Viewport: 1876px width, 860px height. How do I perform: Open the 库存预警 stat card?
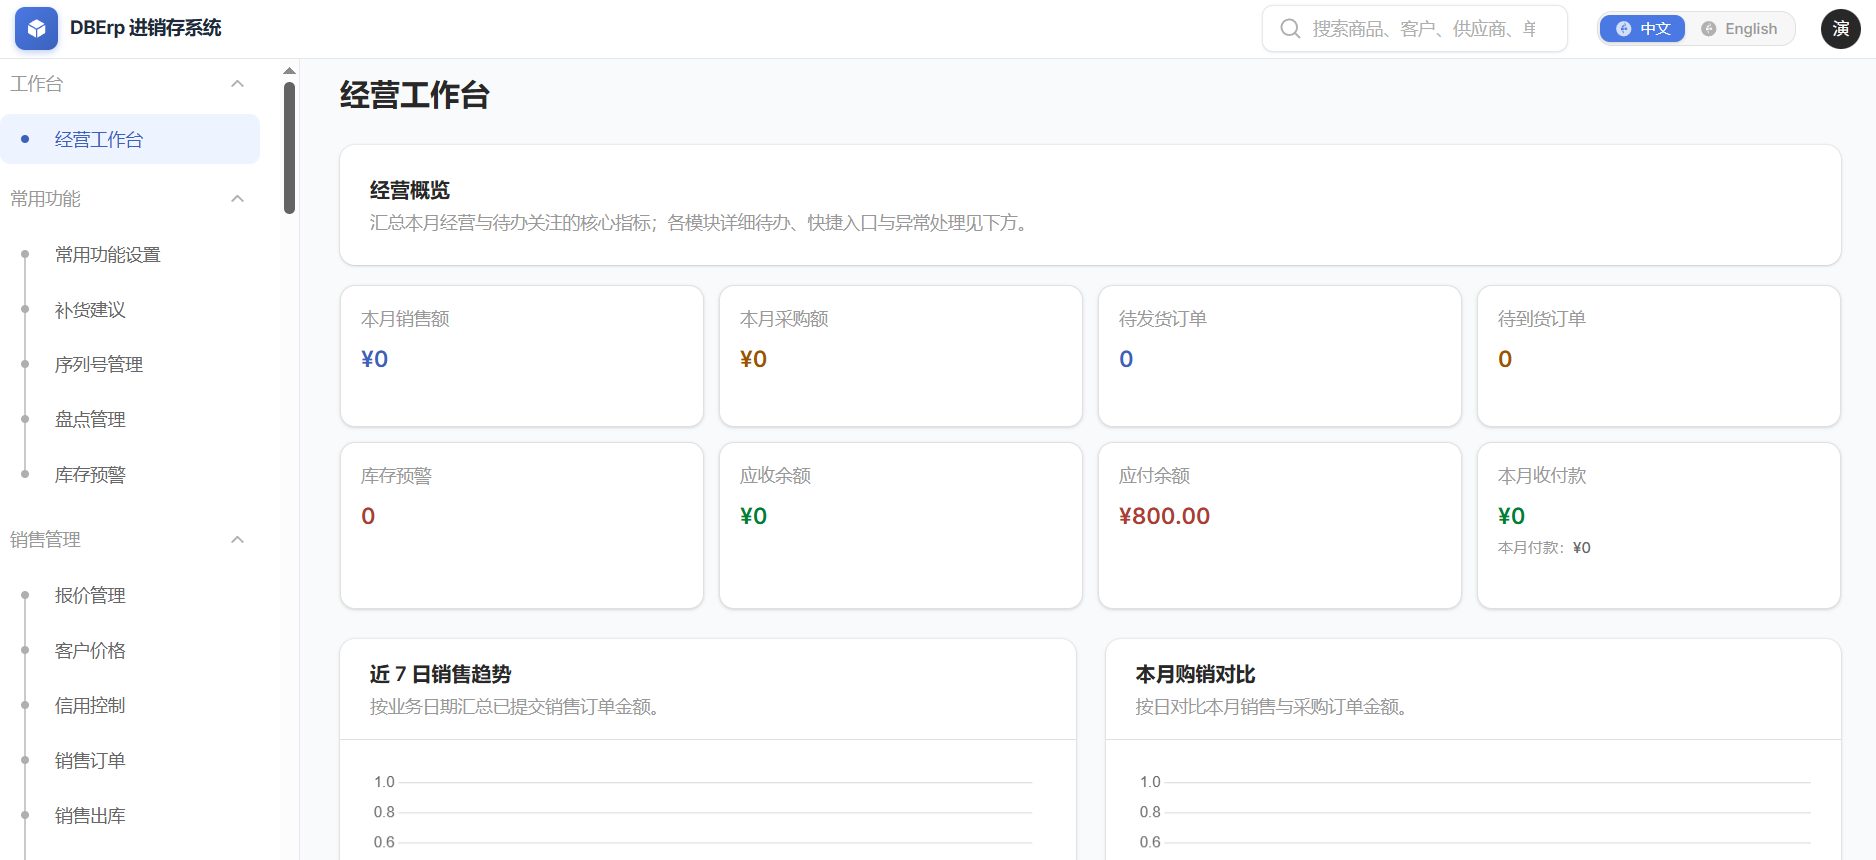[x=522, y=525]
